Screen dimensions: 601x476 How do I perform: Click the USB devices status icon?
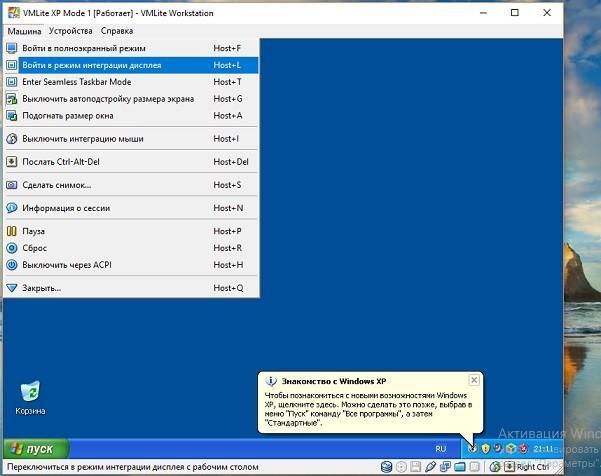[430, 466]
